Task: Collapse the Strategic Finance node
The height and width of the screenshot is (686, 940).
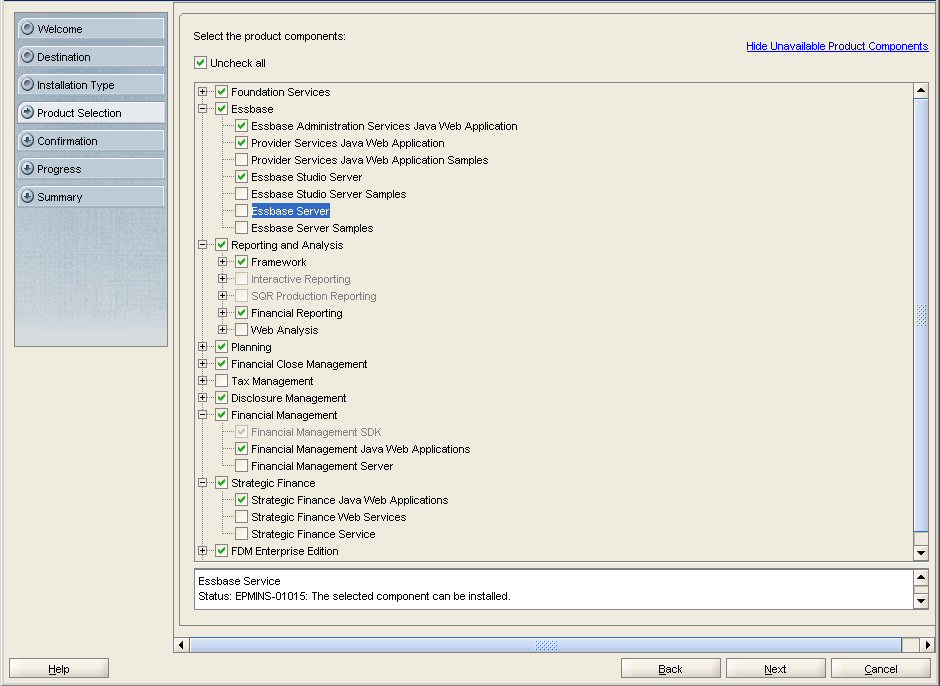Action: tap(203, 483)
